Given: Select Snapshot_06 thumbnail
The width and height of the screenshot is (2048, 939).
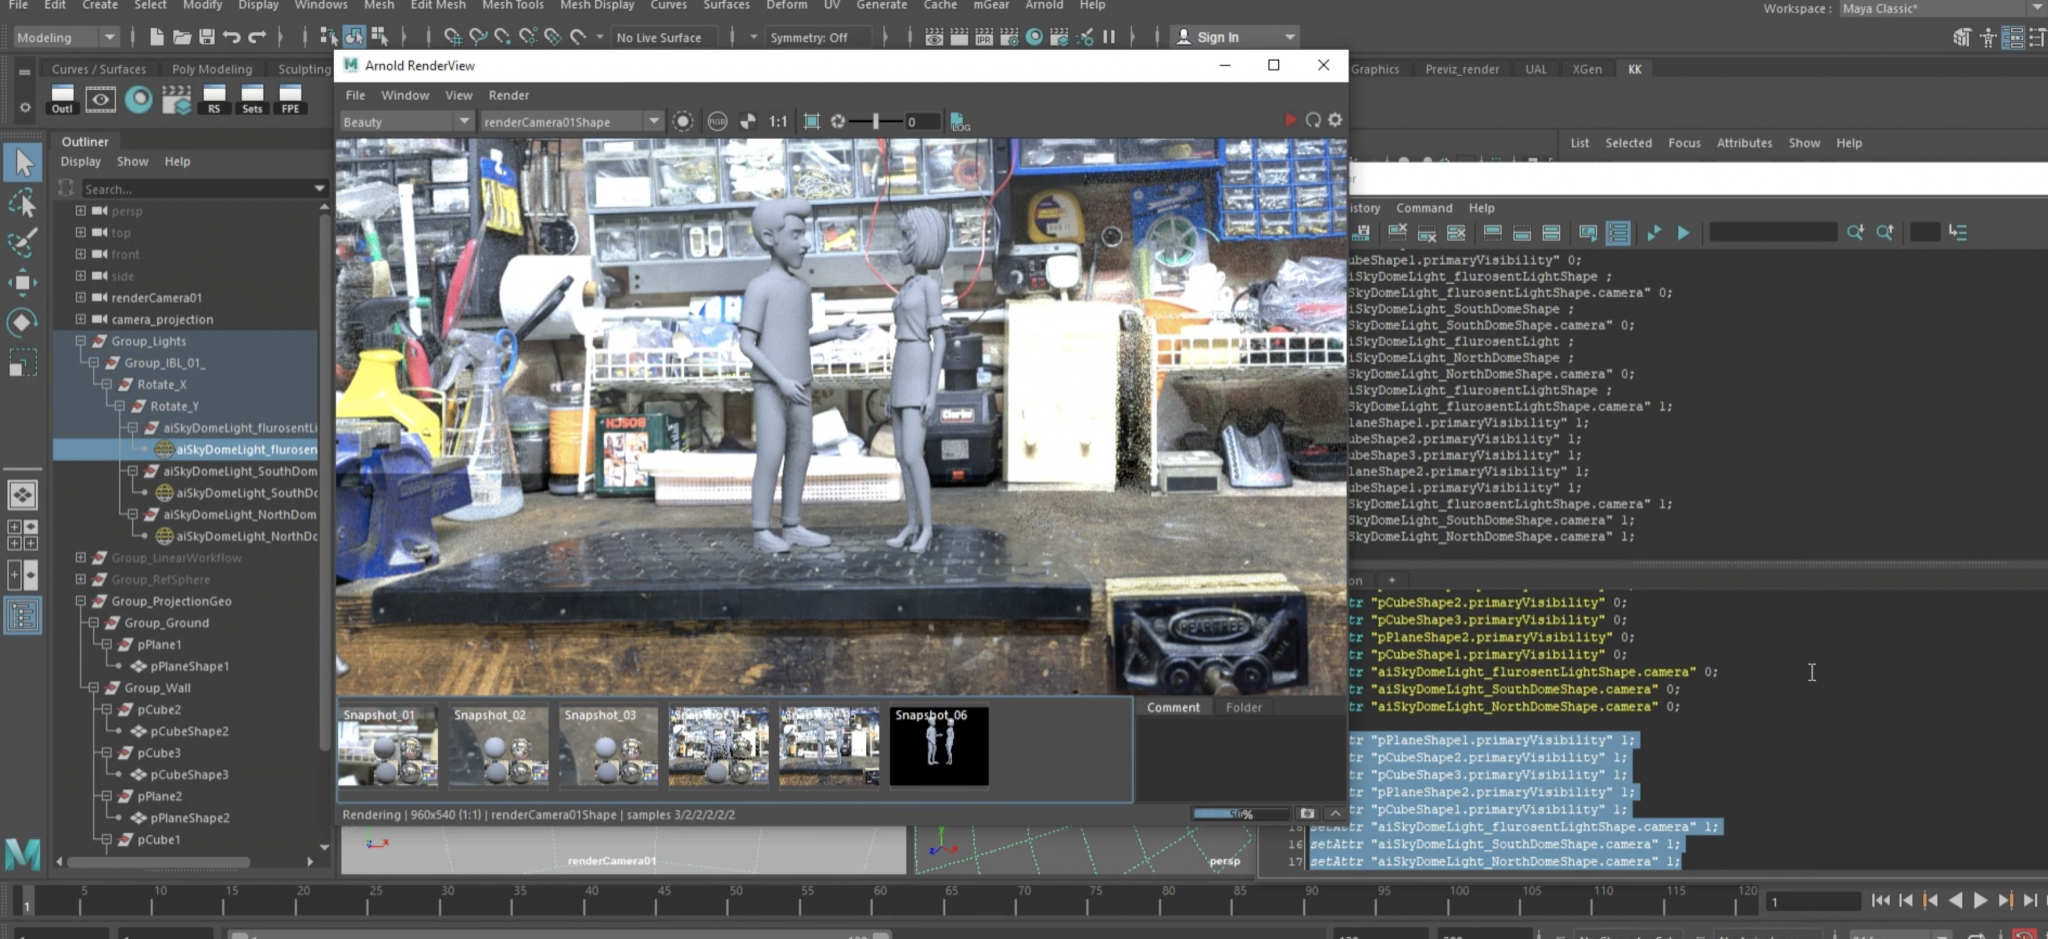Looking at the screenshot, I should click(939, 746).
